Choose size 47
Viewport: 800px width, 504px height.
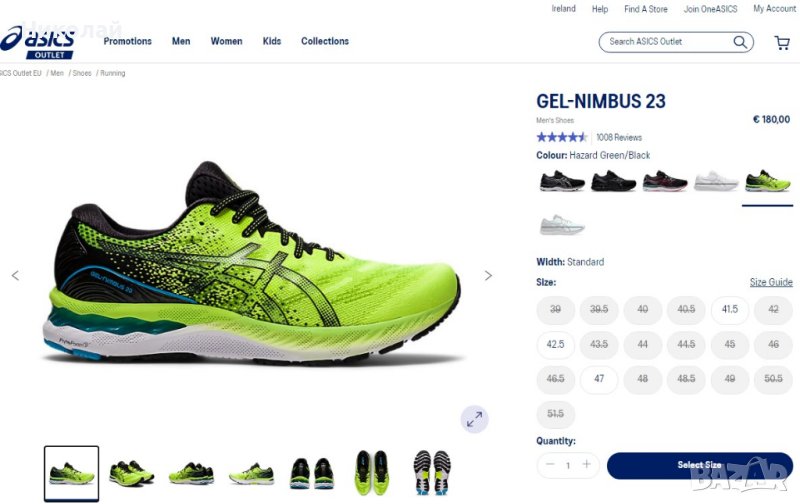599,379
